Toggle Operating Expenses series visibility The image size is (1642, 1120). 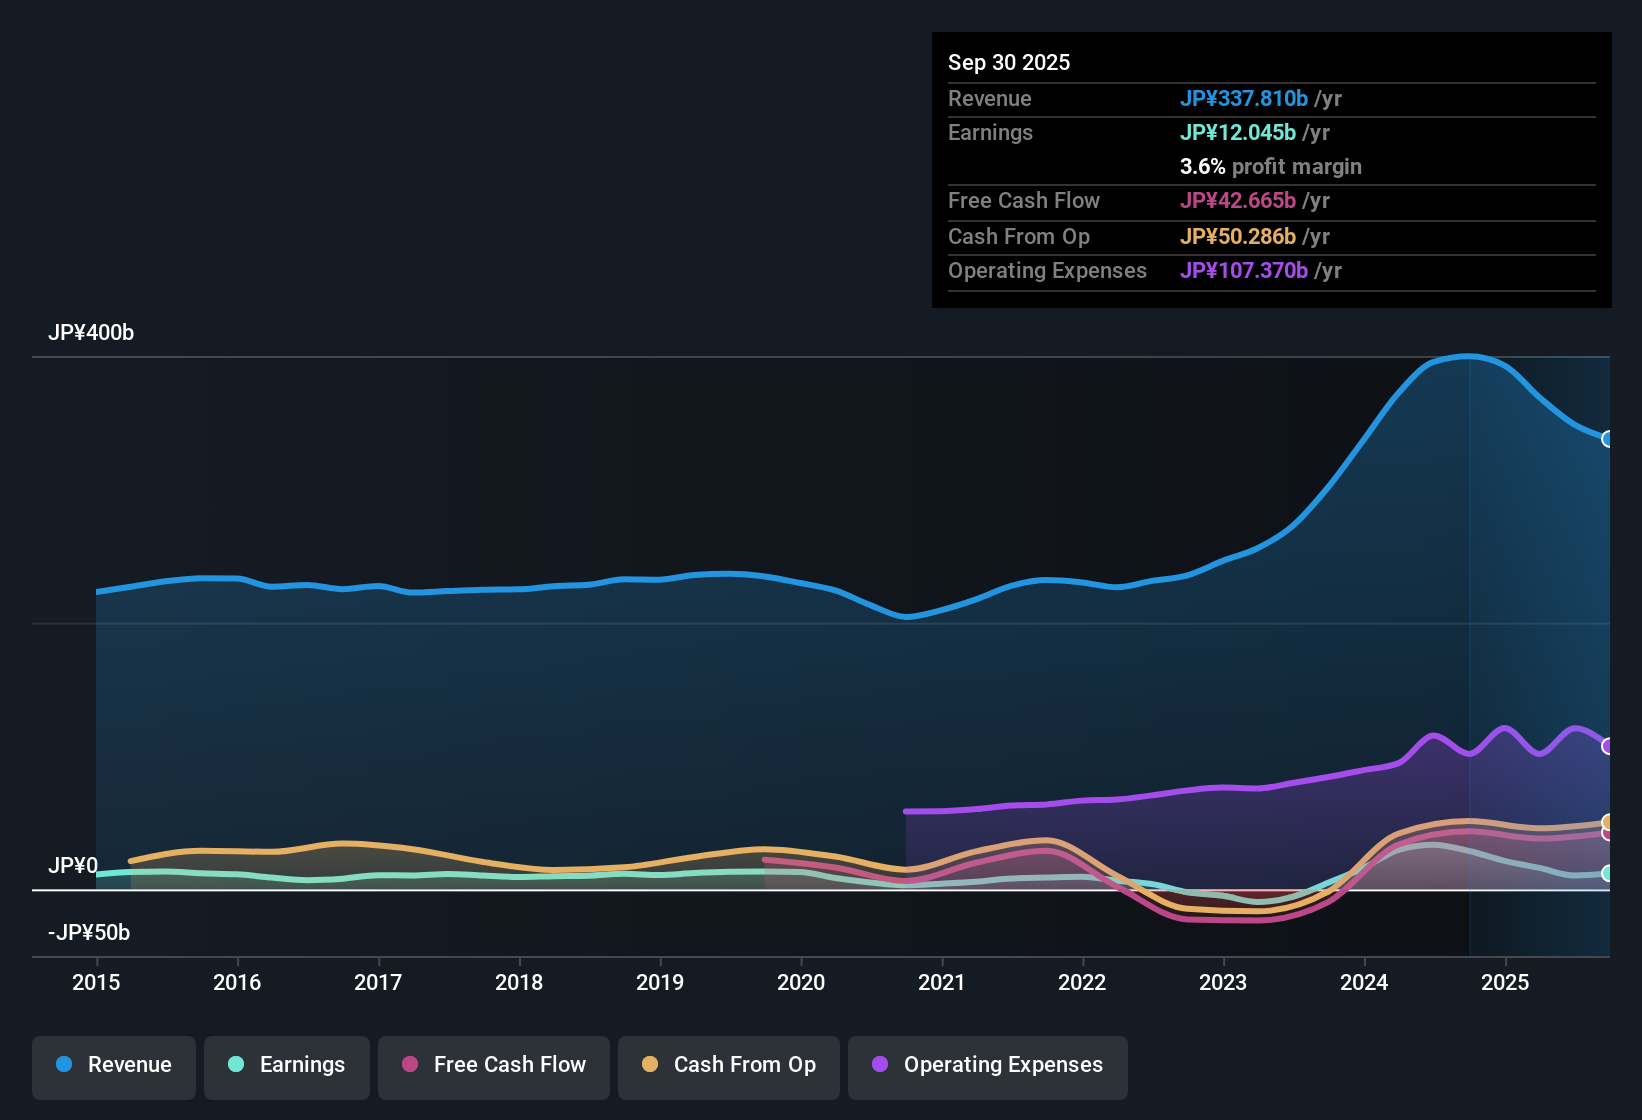click(x=987, y=1065)
